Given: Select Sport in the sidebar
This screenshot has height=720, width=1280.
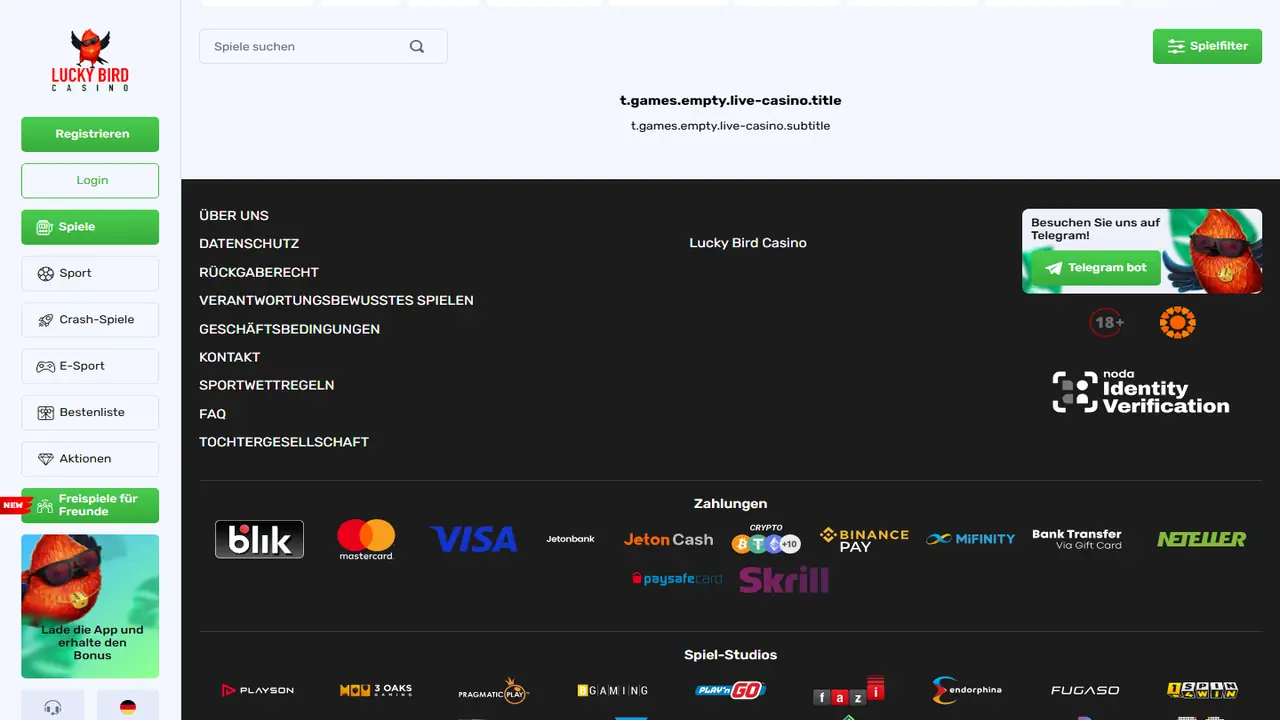Looking at the screenshot, I should (90, 273).
